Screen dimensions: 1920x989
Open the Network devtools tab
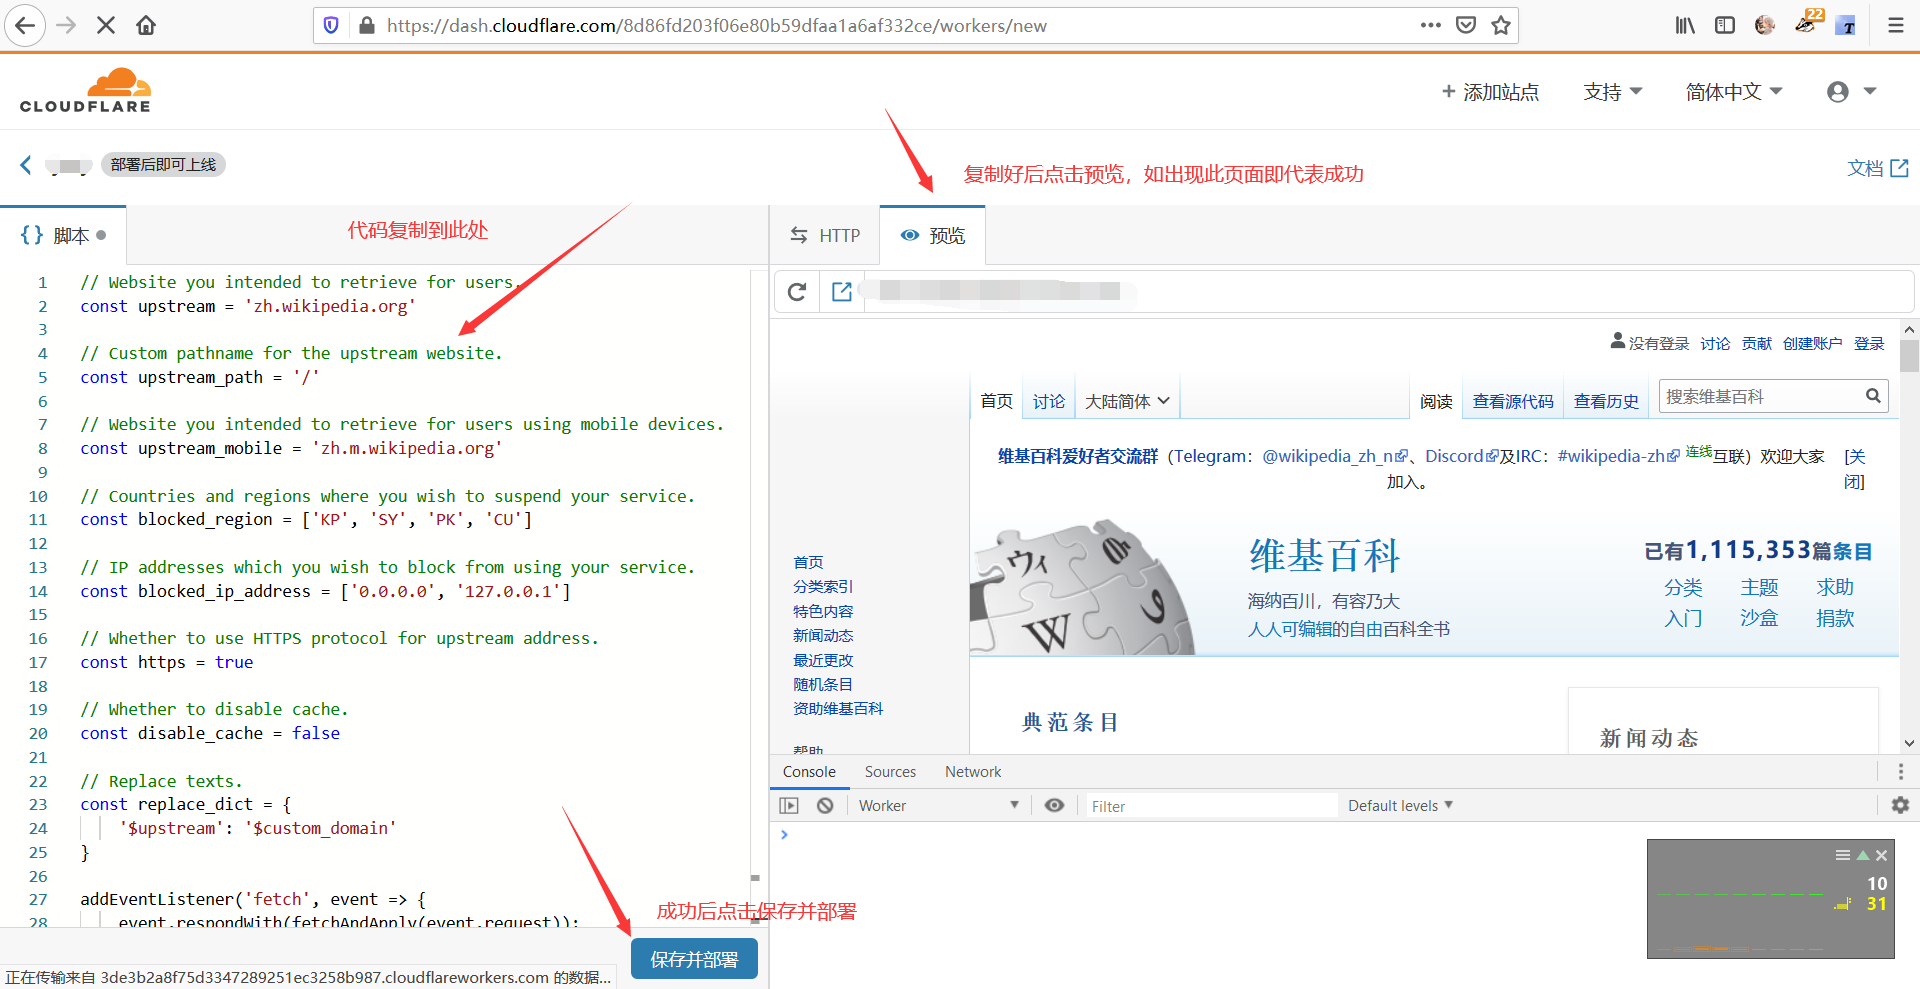tap(973, 771)
